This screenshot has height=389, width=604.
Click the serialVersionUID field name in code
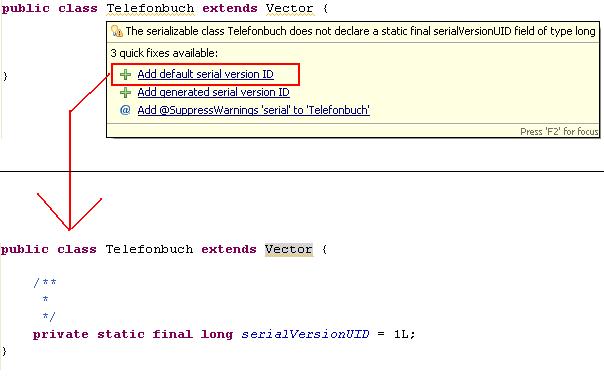click(305, 334)
